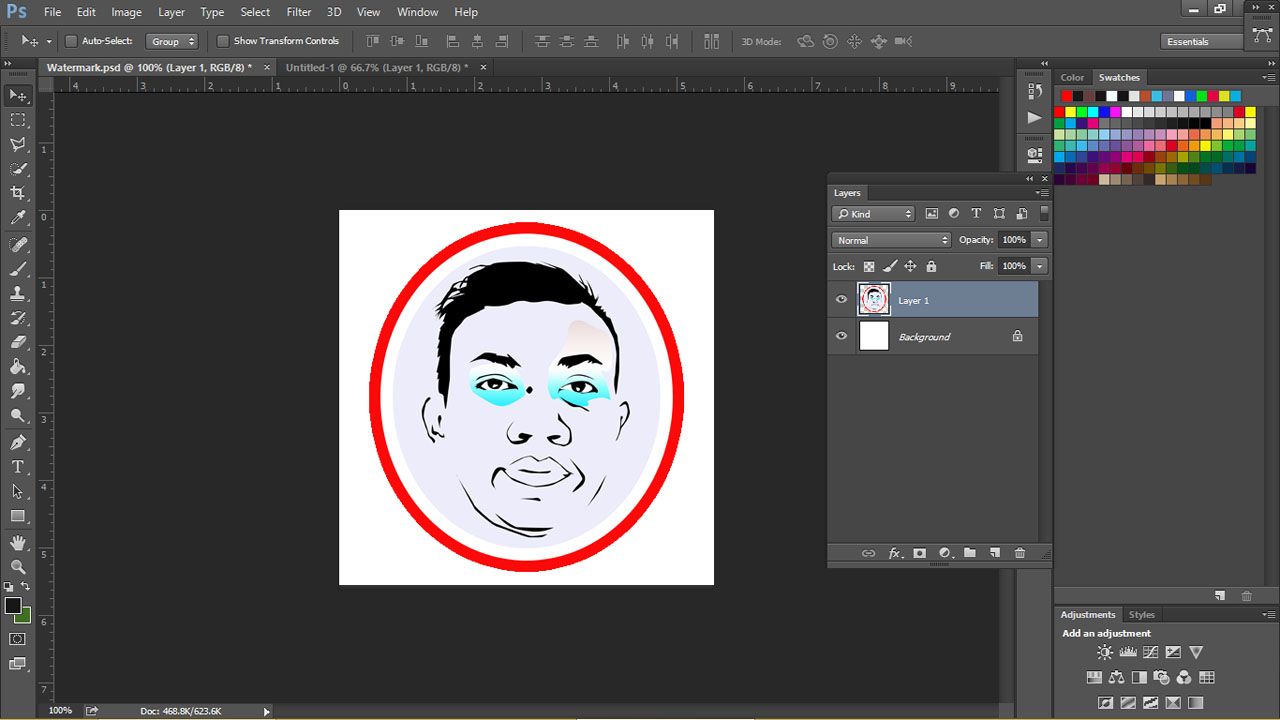Add a layer mask icon
Screen dimensions: 1280x720
(919, 553)
